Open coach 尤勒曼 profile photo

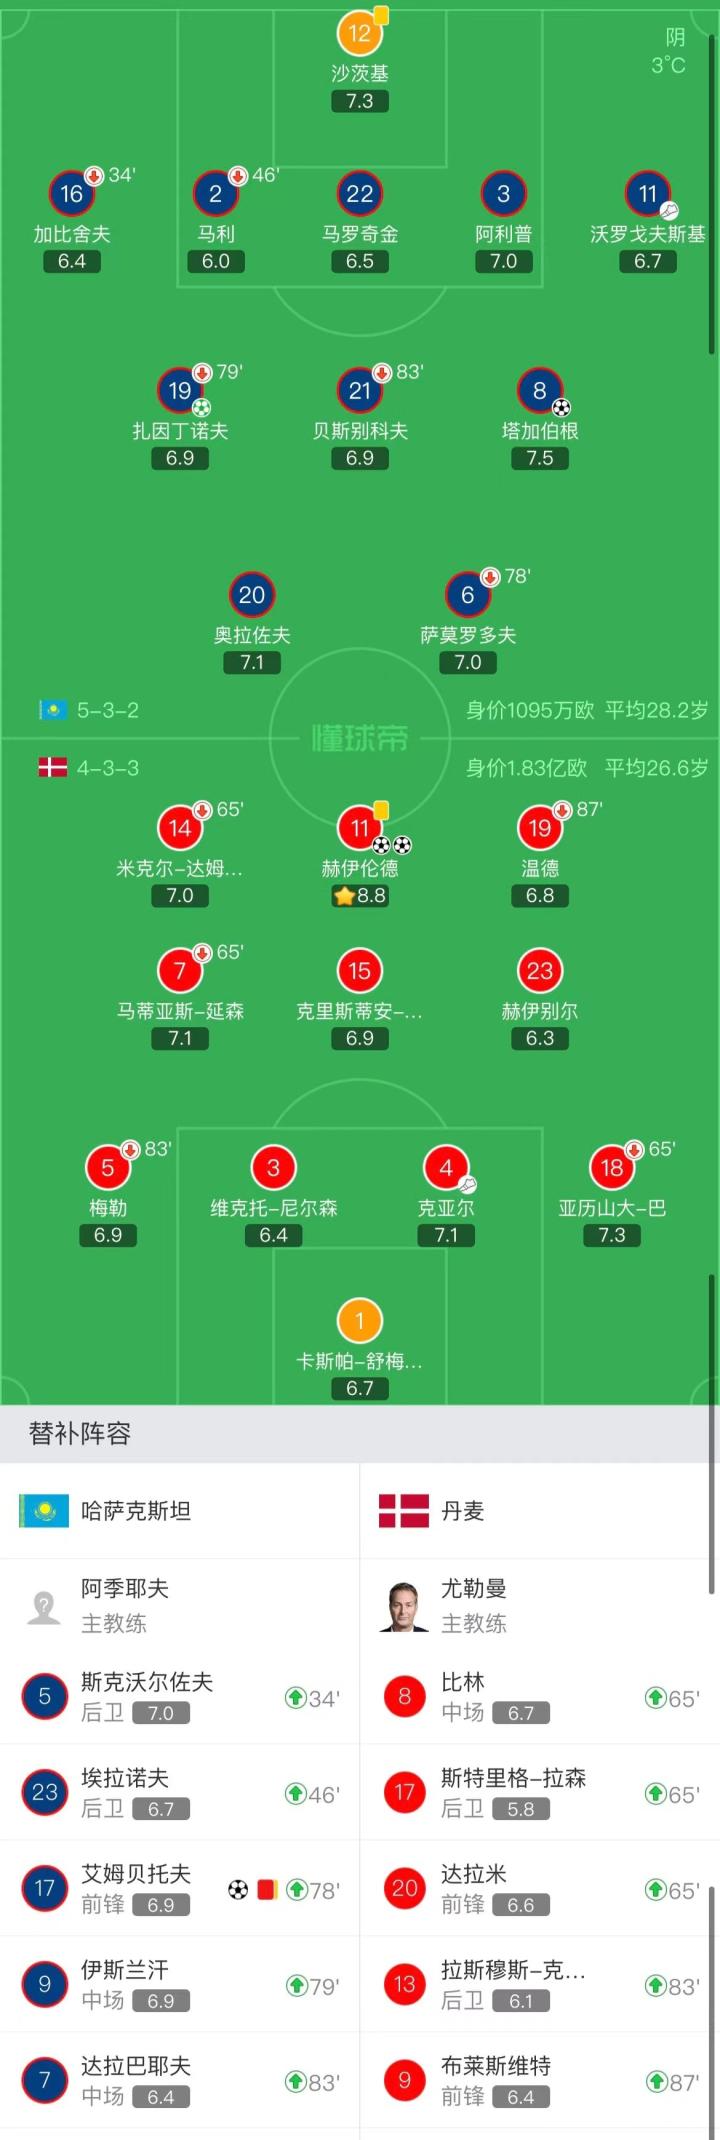coord(404,1606)
